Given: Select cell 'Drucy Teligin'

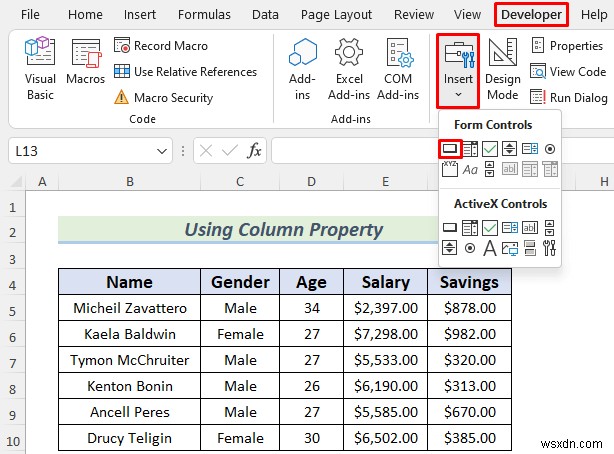Looking at the screenshot, I should point(129,438).
